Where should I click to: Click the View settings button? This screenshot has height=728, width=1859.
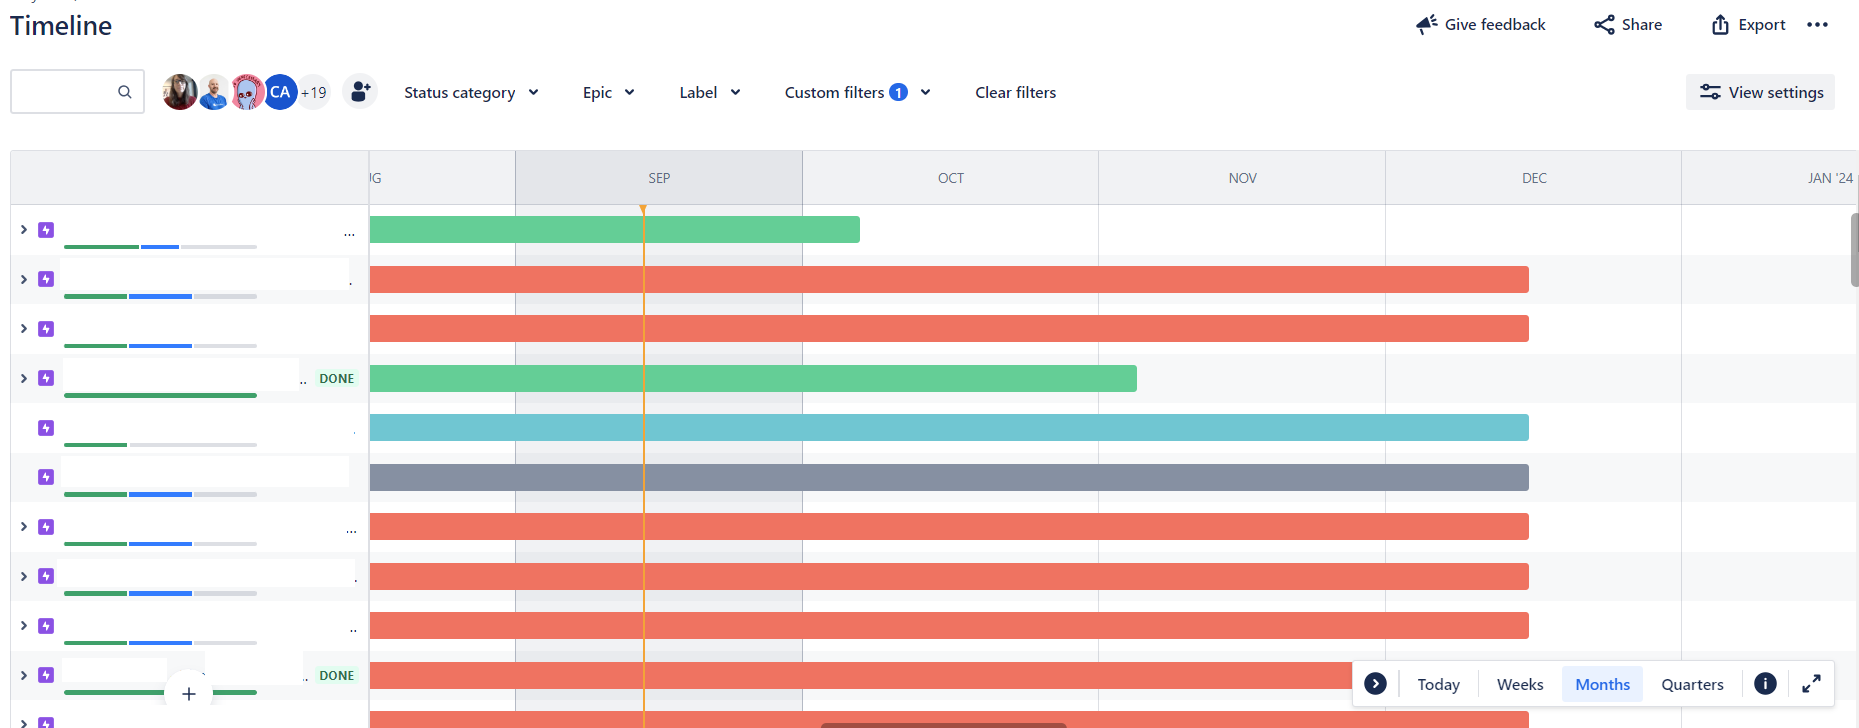click(1760, 92)
